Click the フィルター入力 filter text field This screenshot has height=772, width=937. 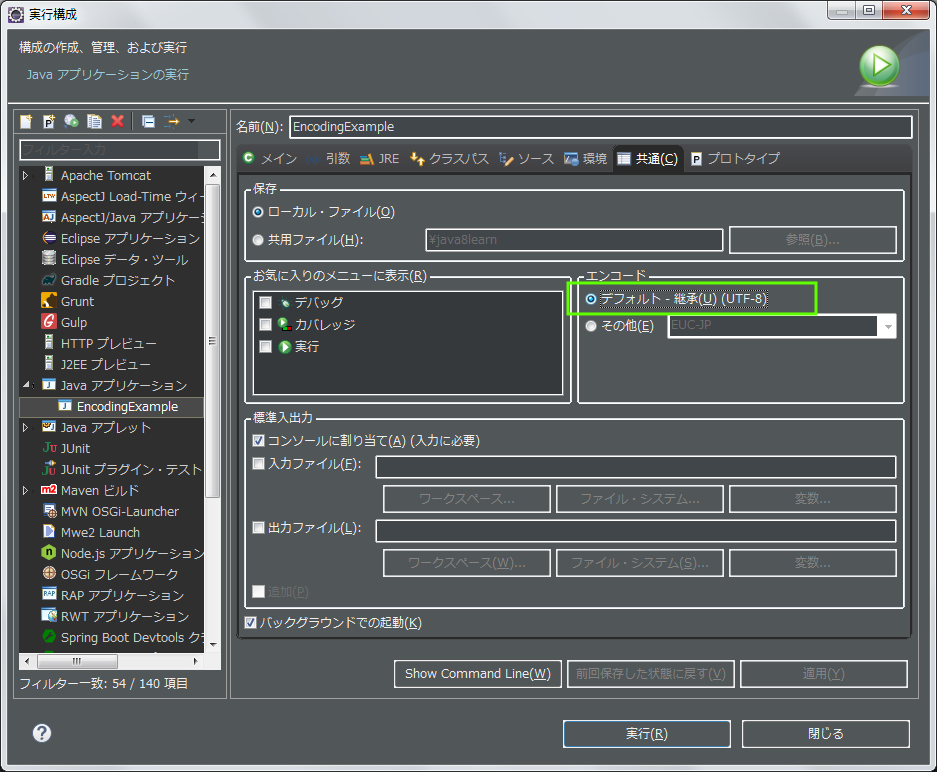coord(119,149)
